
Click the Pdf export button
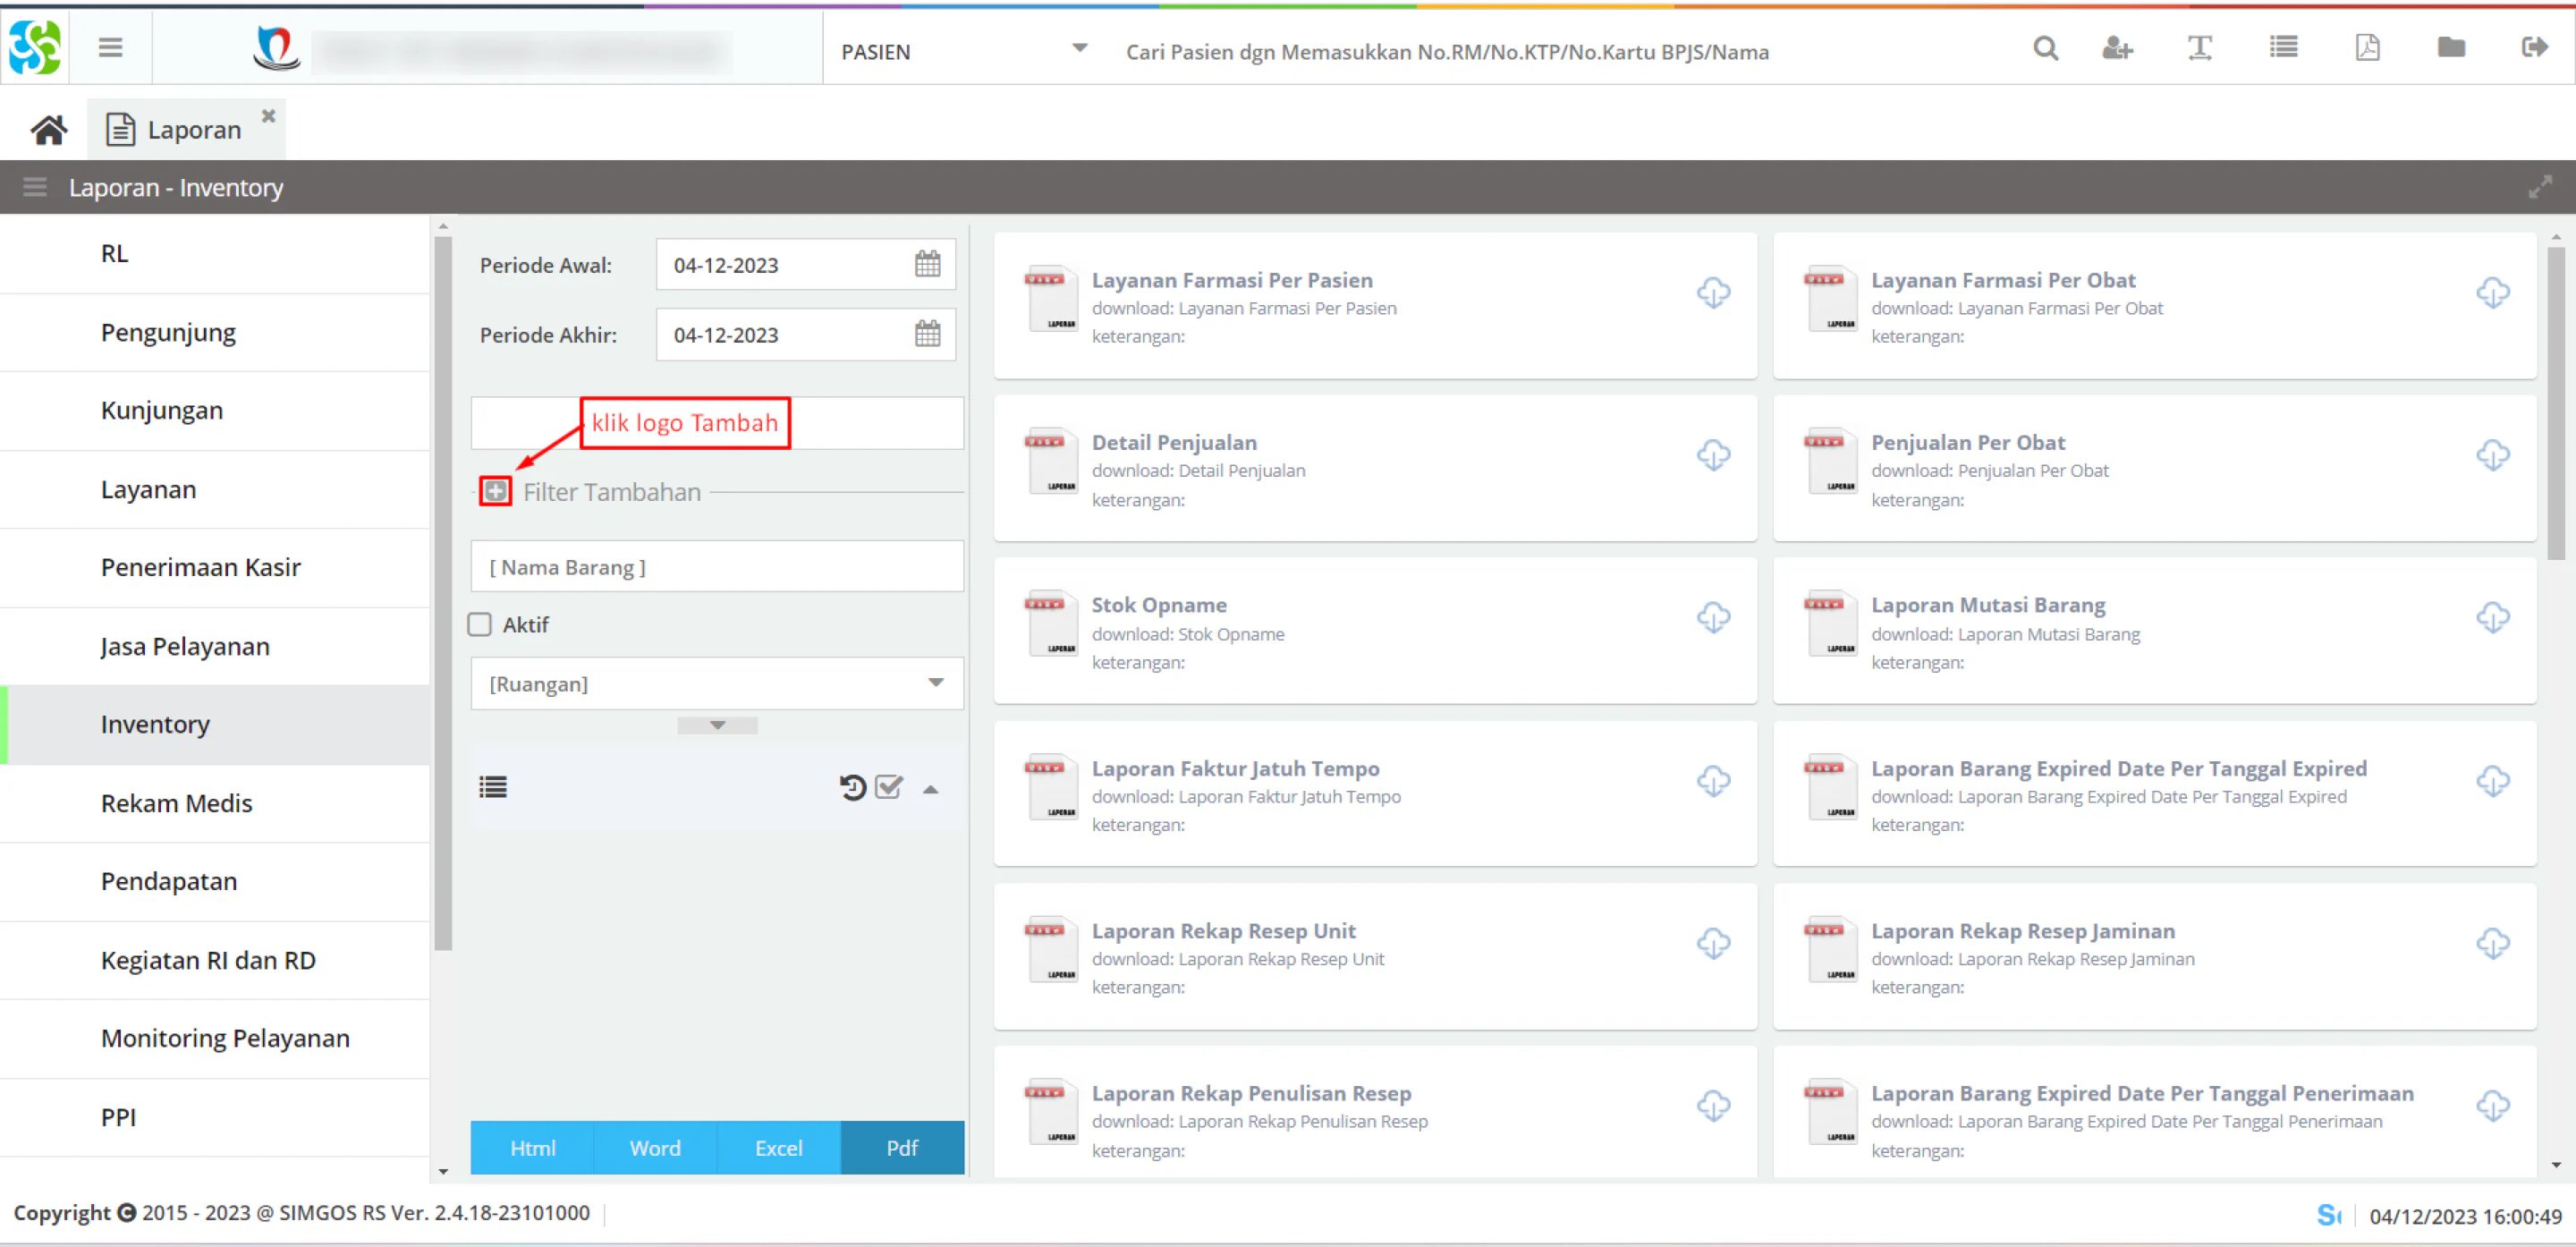coord(902,1147)
